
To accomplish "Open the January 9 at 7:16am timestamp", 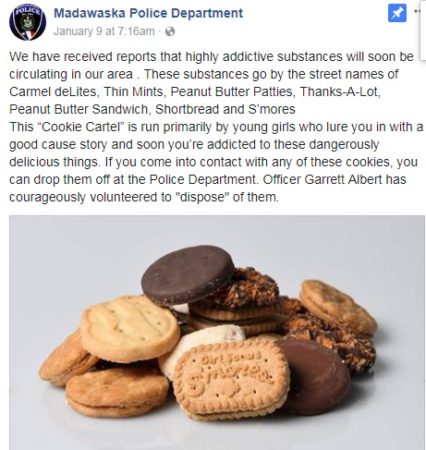I will [x=104, y=31].
